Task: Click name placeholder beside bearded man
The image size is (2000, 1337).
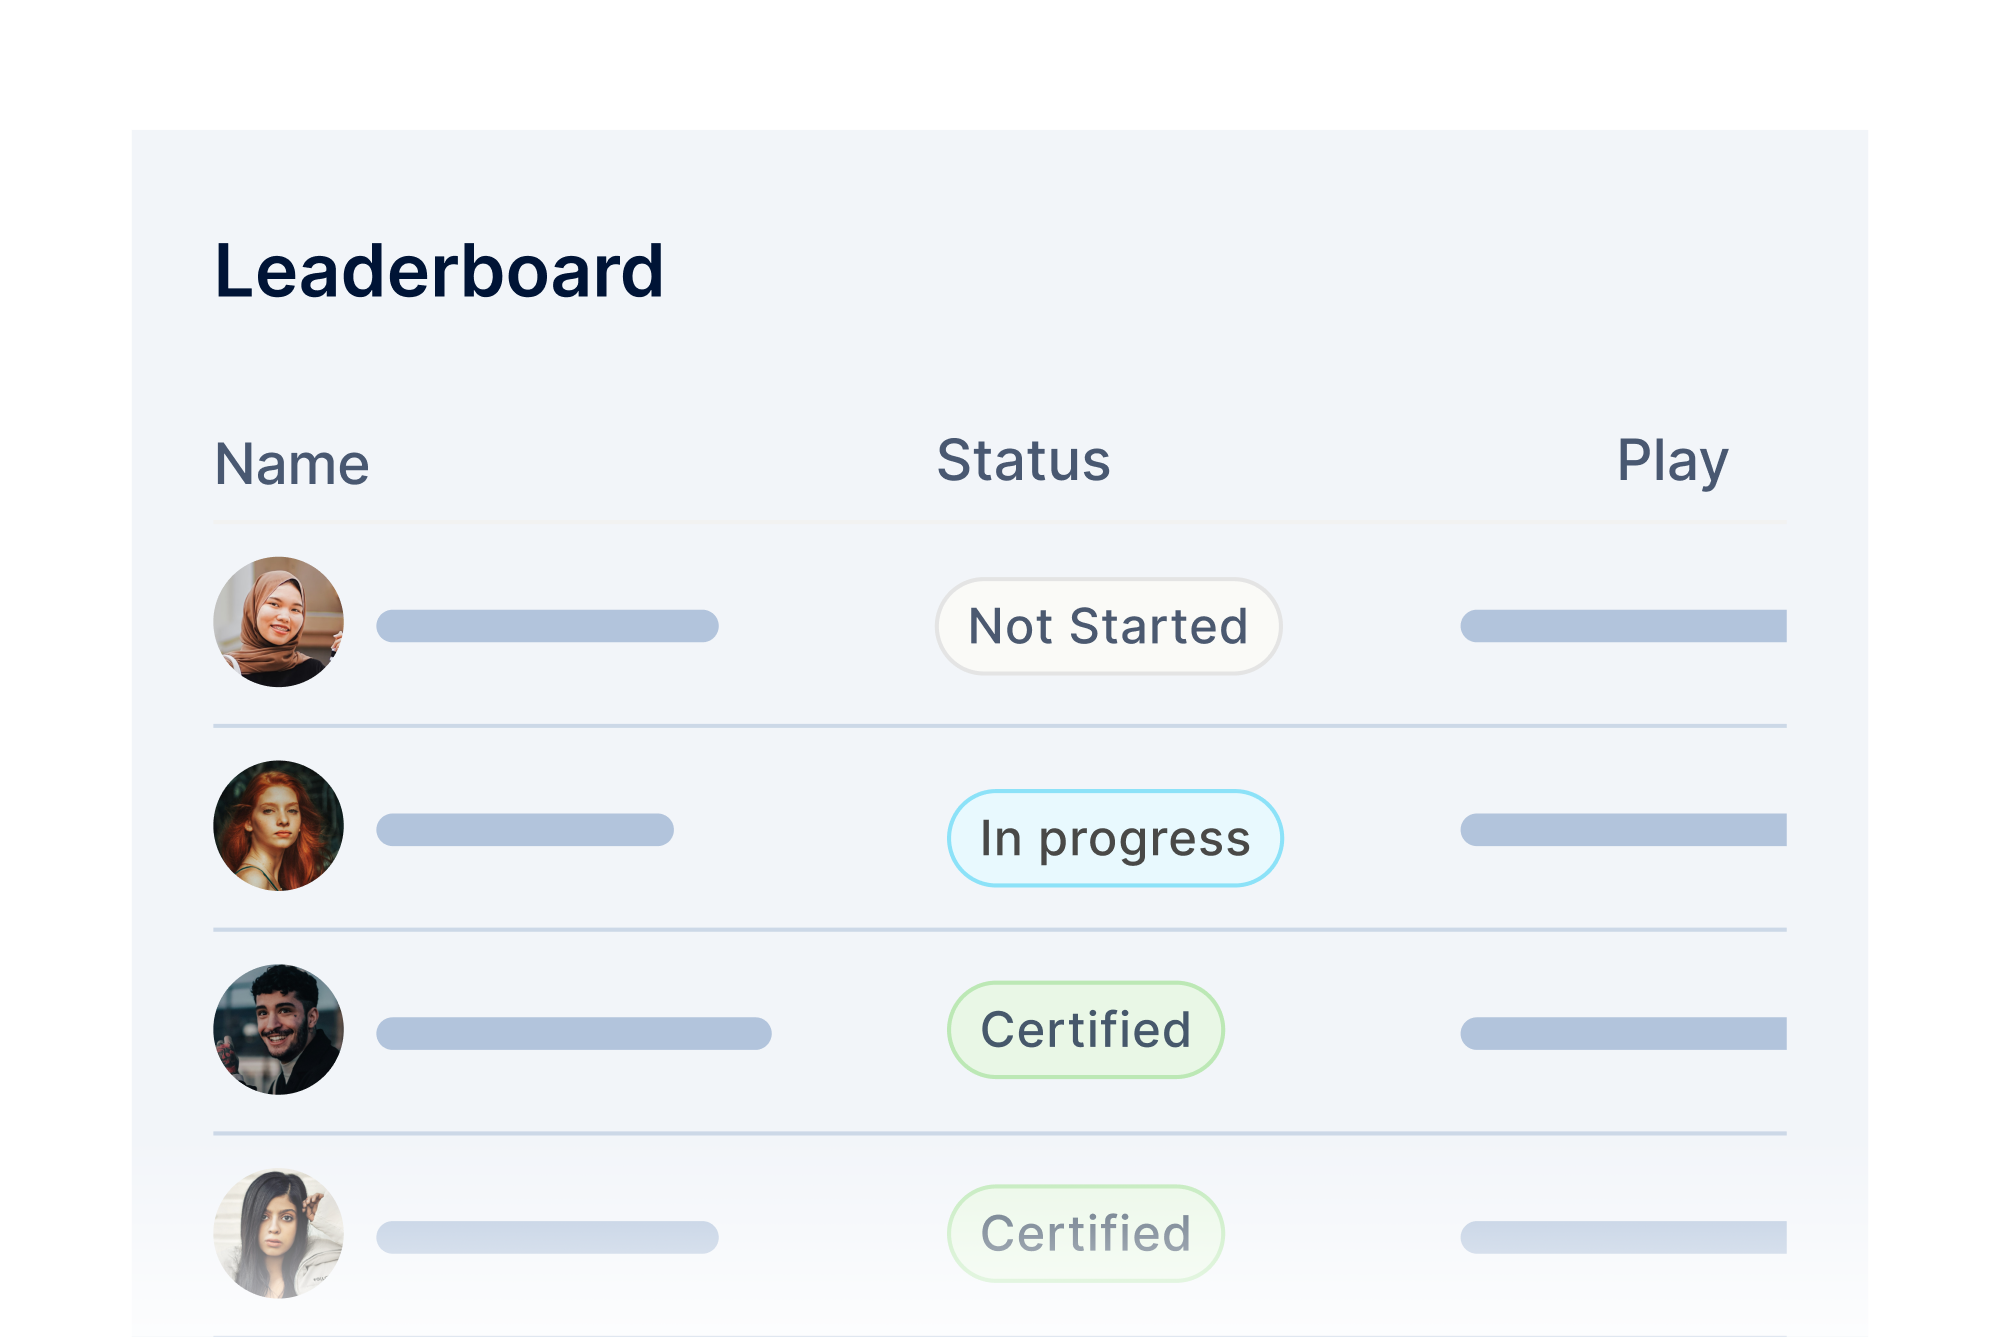Action: pyautogui.click(x=573, y=1034)
